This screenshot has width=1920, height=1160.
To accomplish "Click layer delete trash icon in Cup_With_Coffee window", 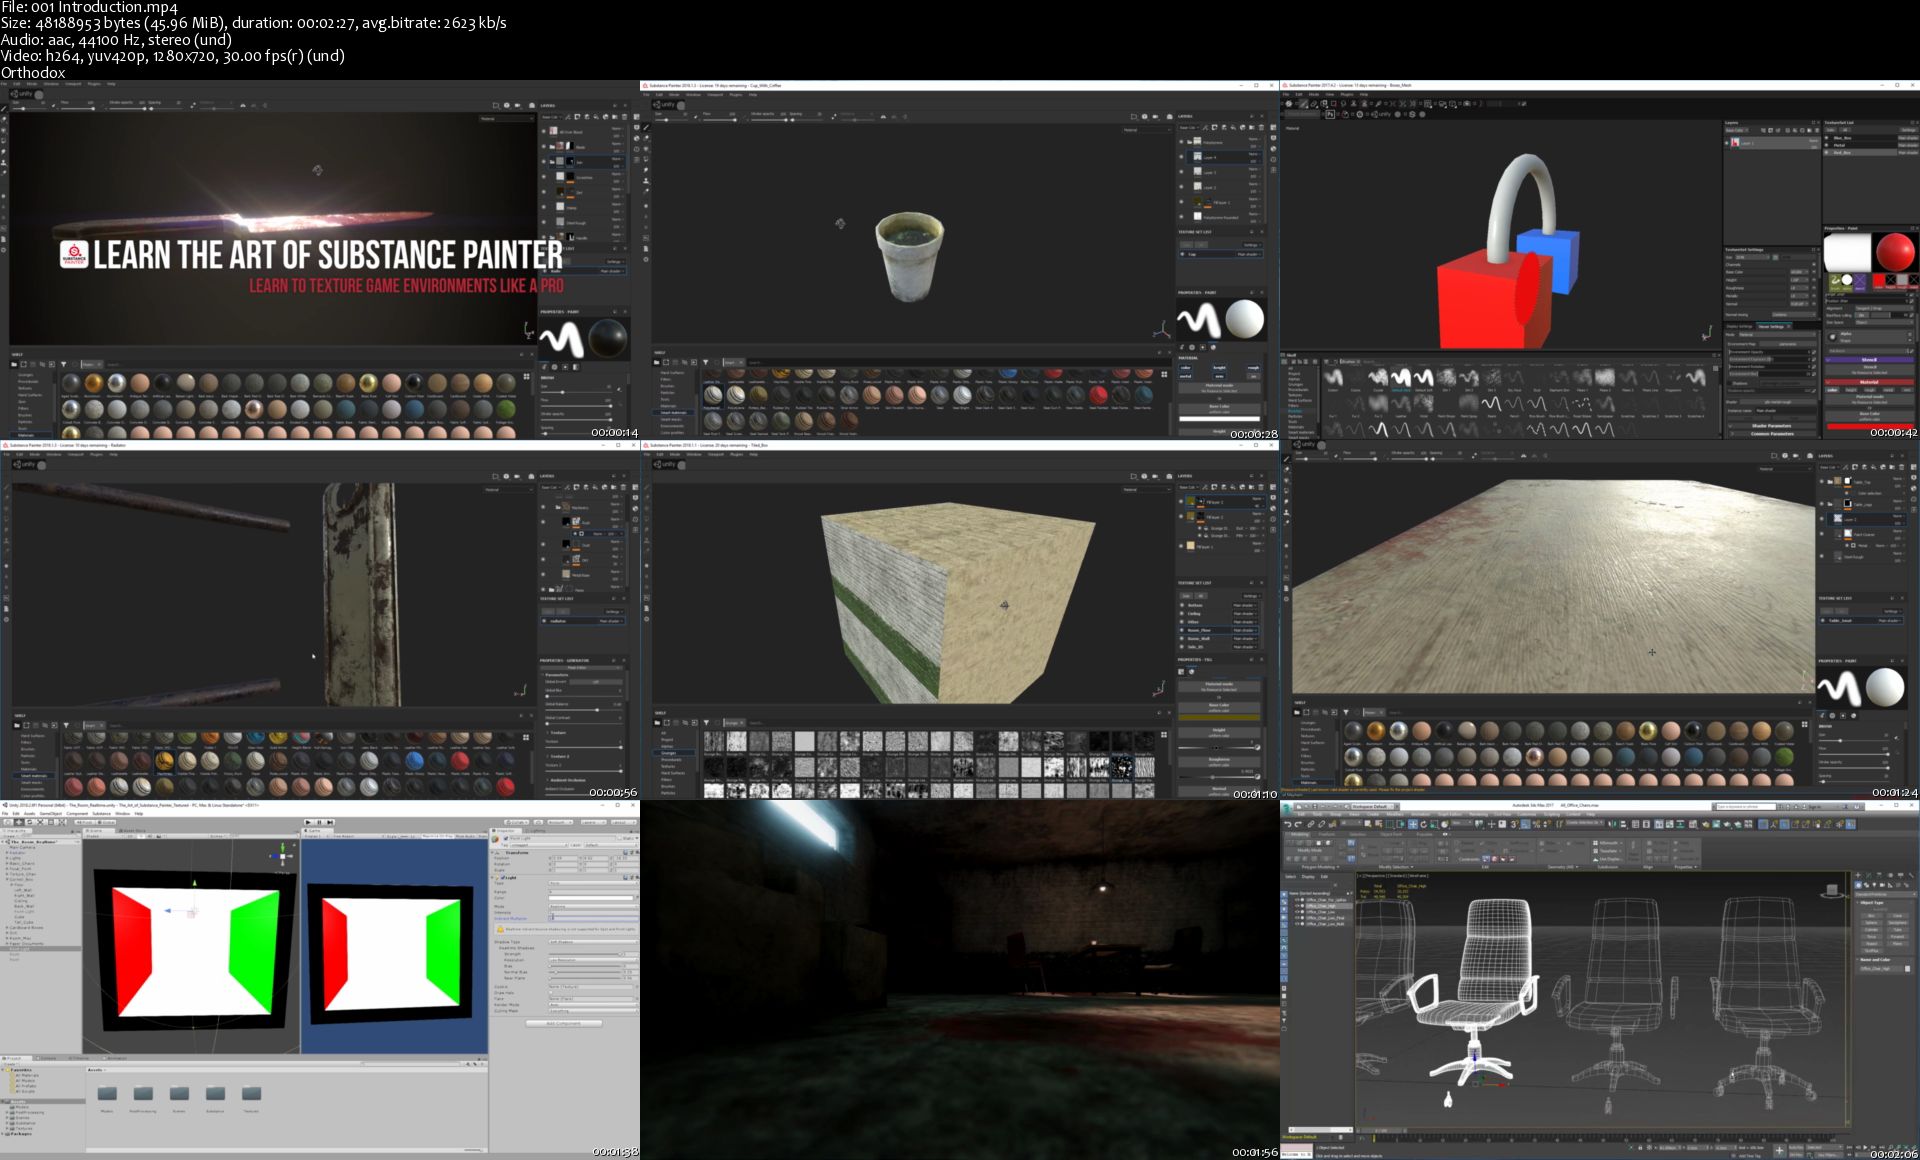I will pos(1261,127).
